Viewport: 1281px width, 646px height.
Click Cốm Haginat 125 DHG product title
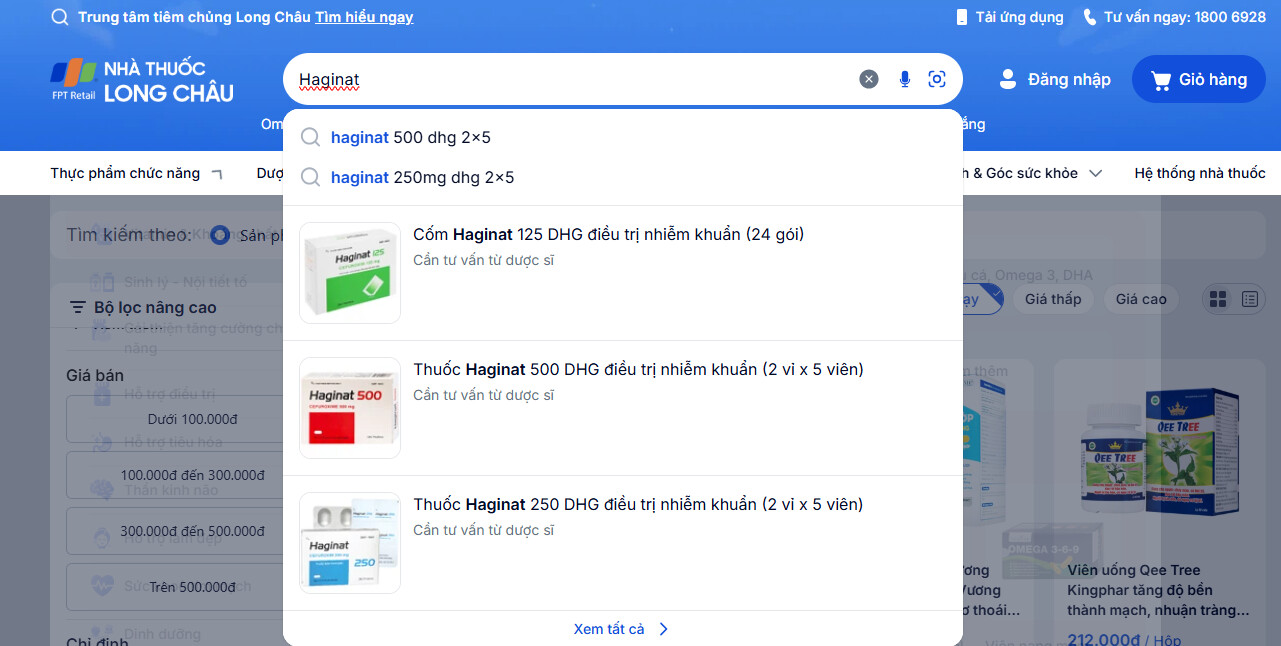click(609, 235)
